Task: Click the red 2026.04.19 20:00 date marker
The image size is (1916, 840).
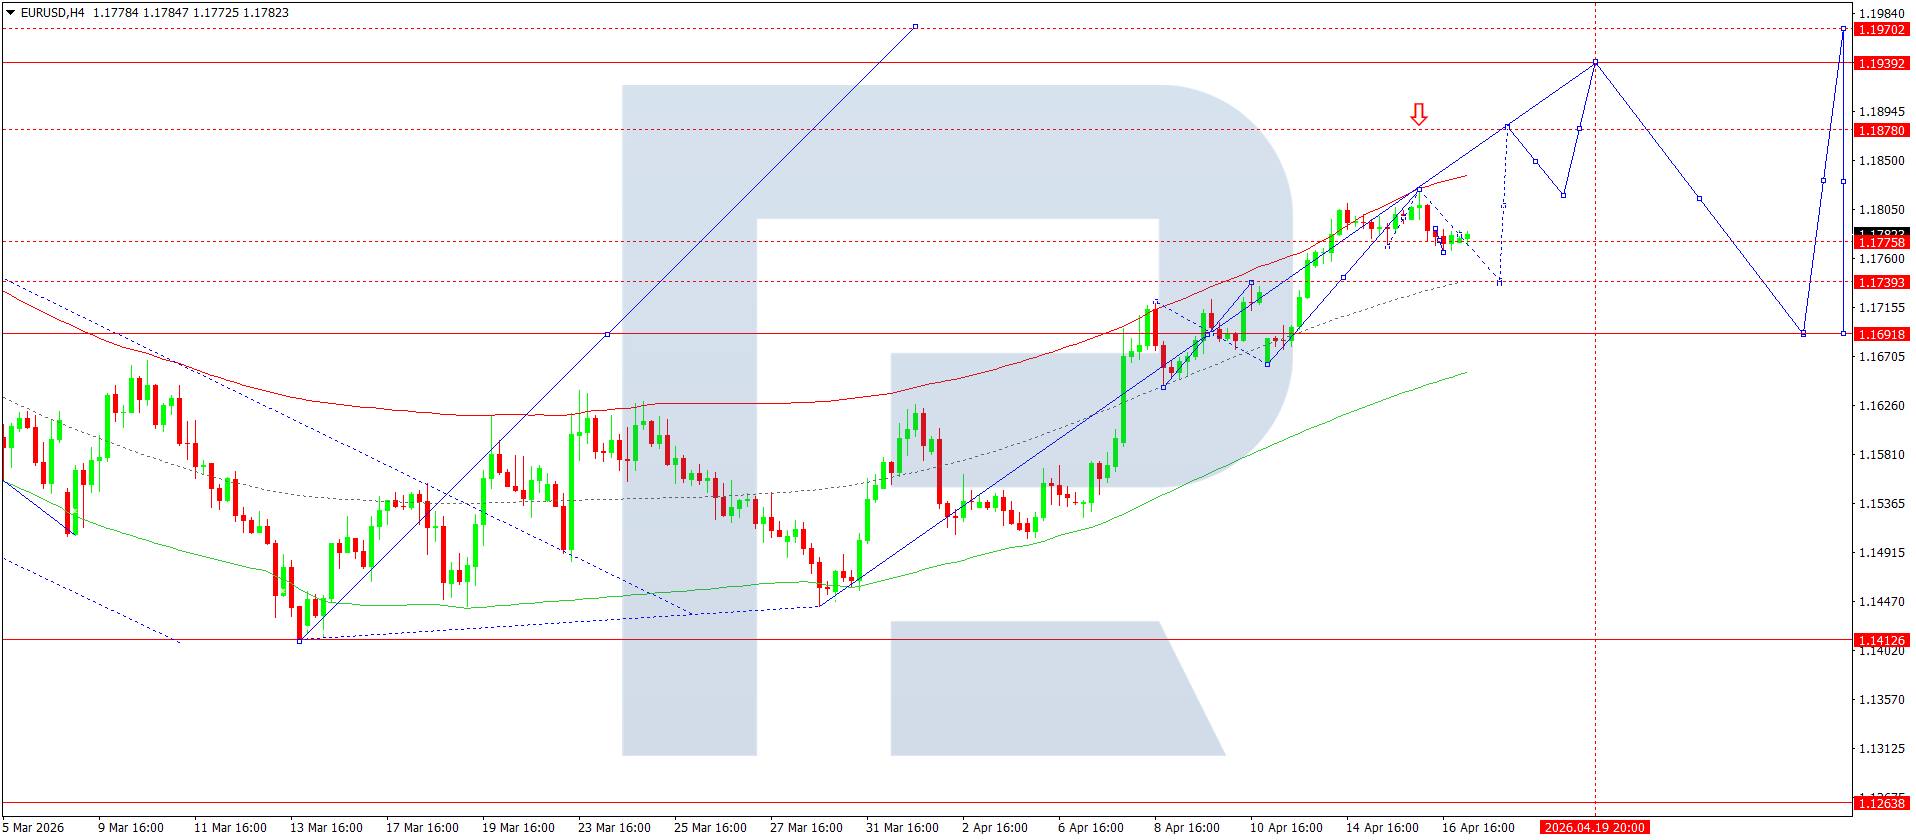Action: (x=1594, y=828)
